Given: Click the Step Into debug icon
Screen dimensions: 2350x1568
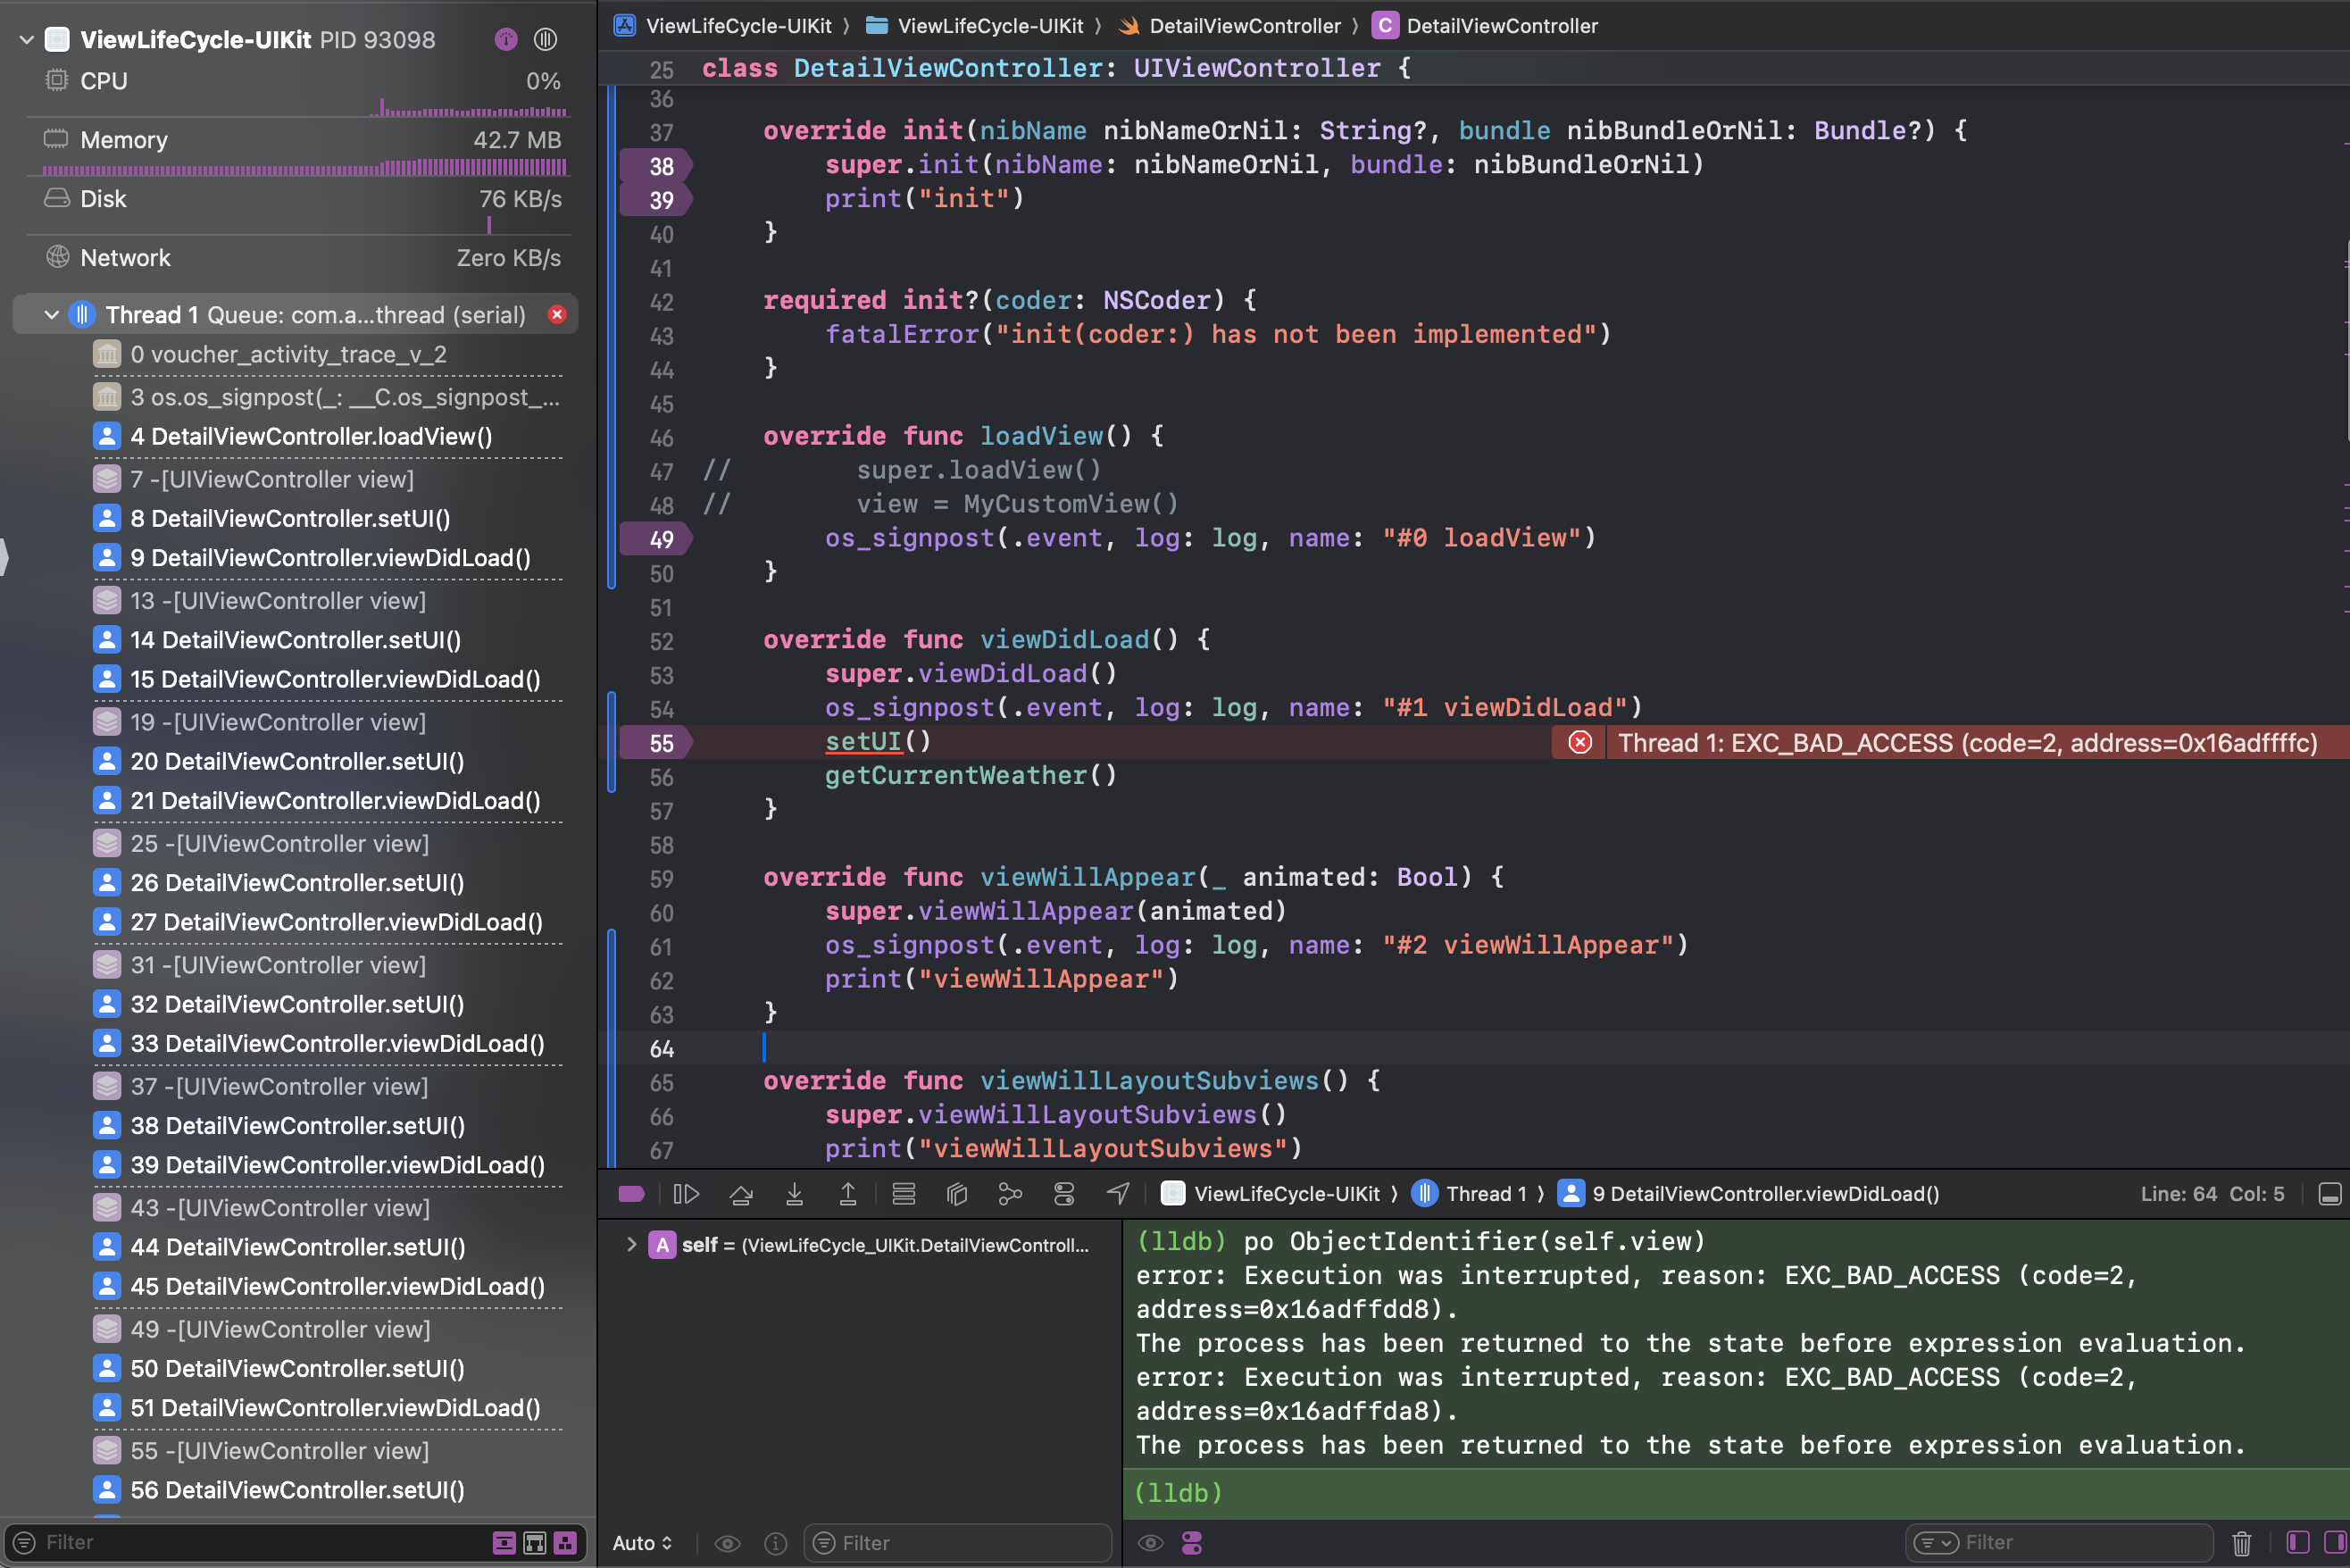Looking at the screenshot, I should click(x=795, y=1194).
